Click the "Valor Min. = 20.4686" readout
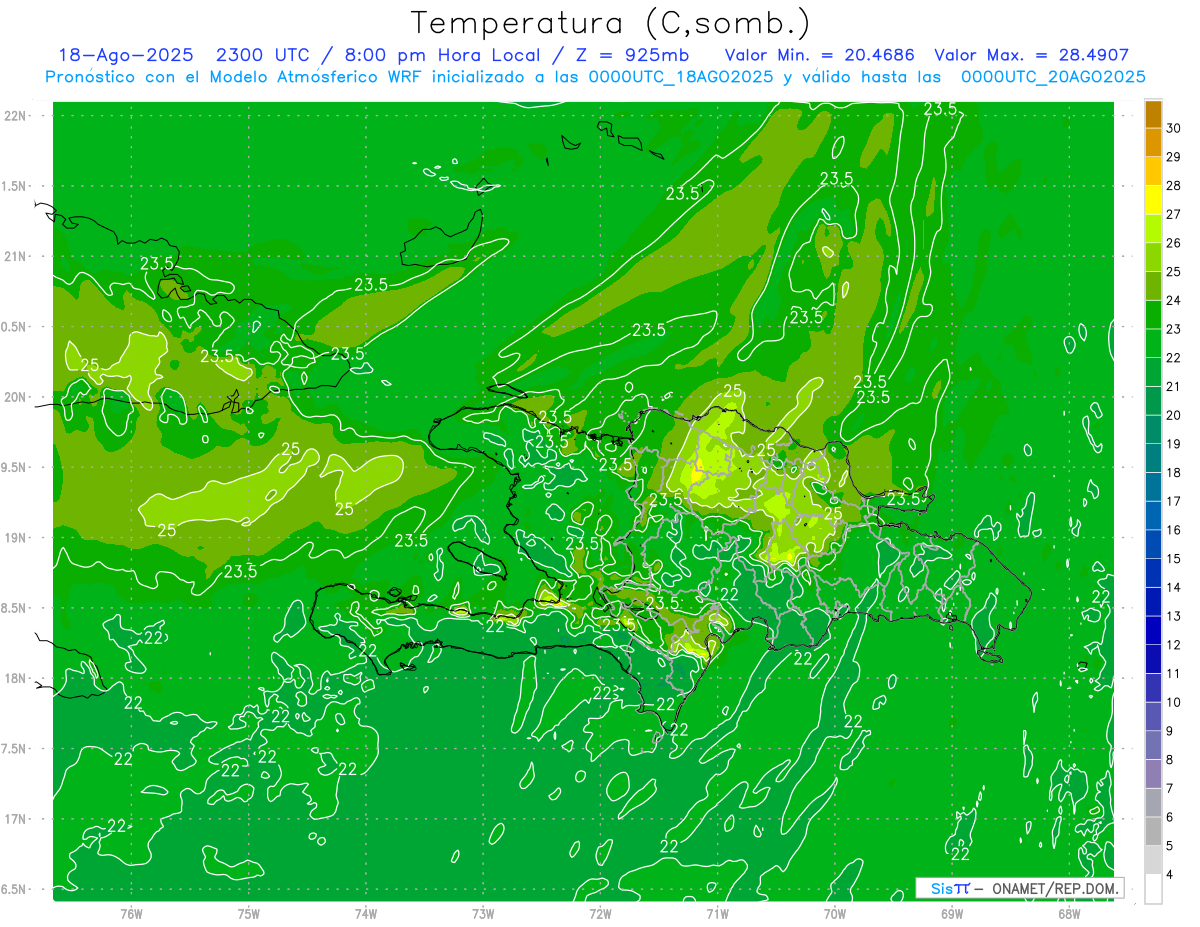1200x927 pixels. 820,55
